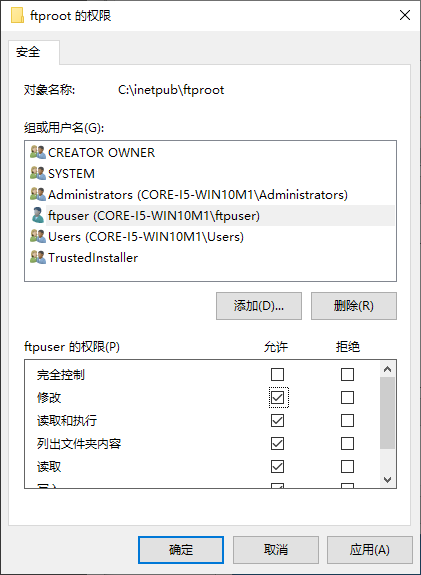Select the SYSTEM group icon
Screen dimensions: 421x575
[38, 173]
